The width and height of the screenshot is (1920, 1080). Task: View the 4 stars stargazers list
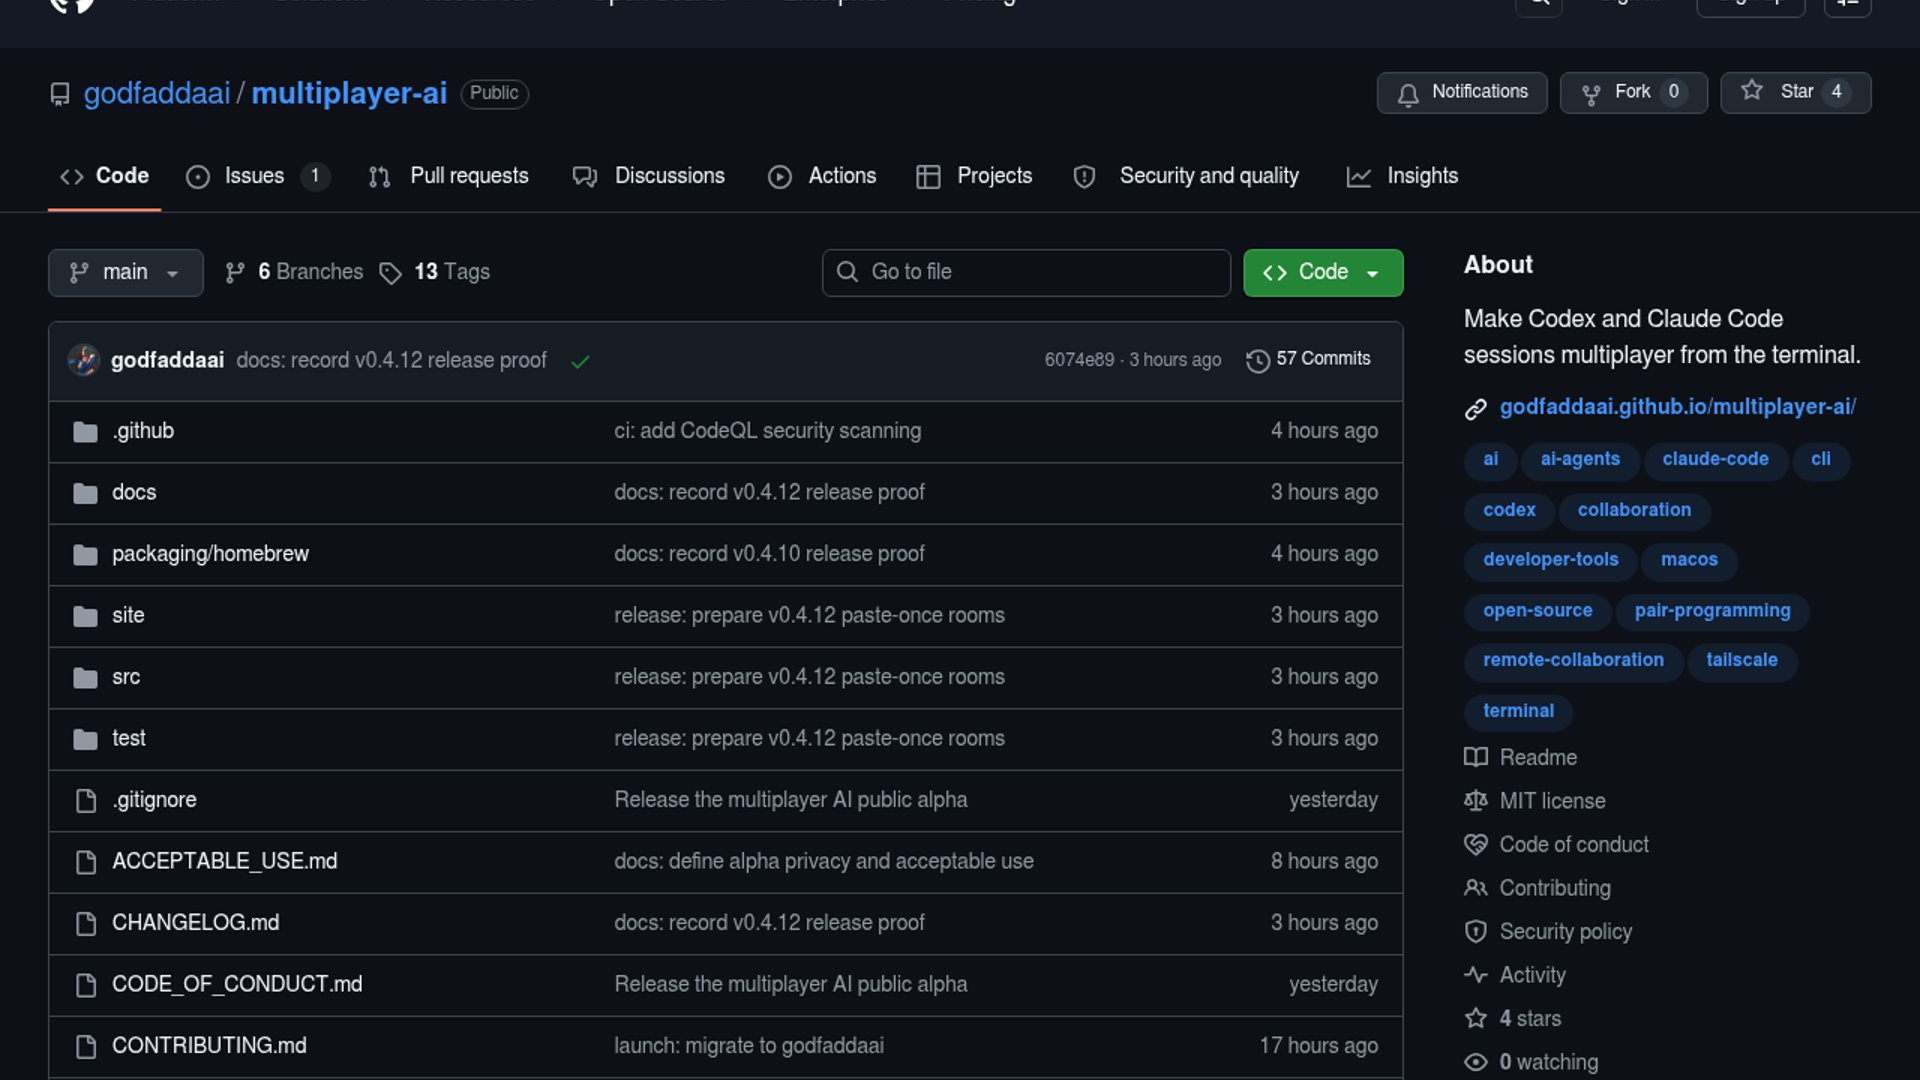coord(1513,1019)
